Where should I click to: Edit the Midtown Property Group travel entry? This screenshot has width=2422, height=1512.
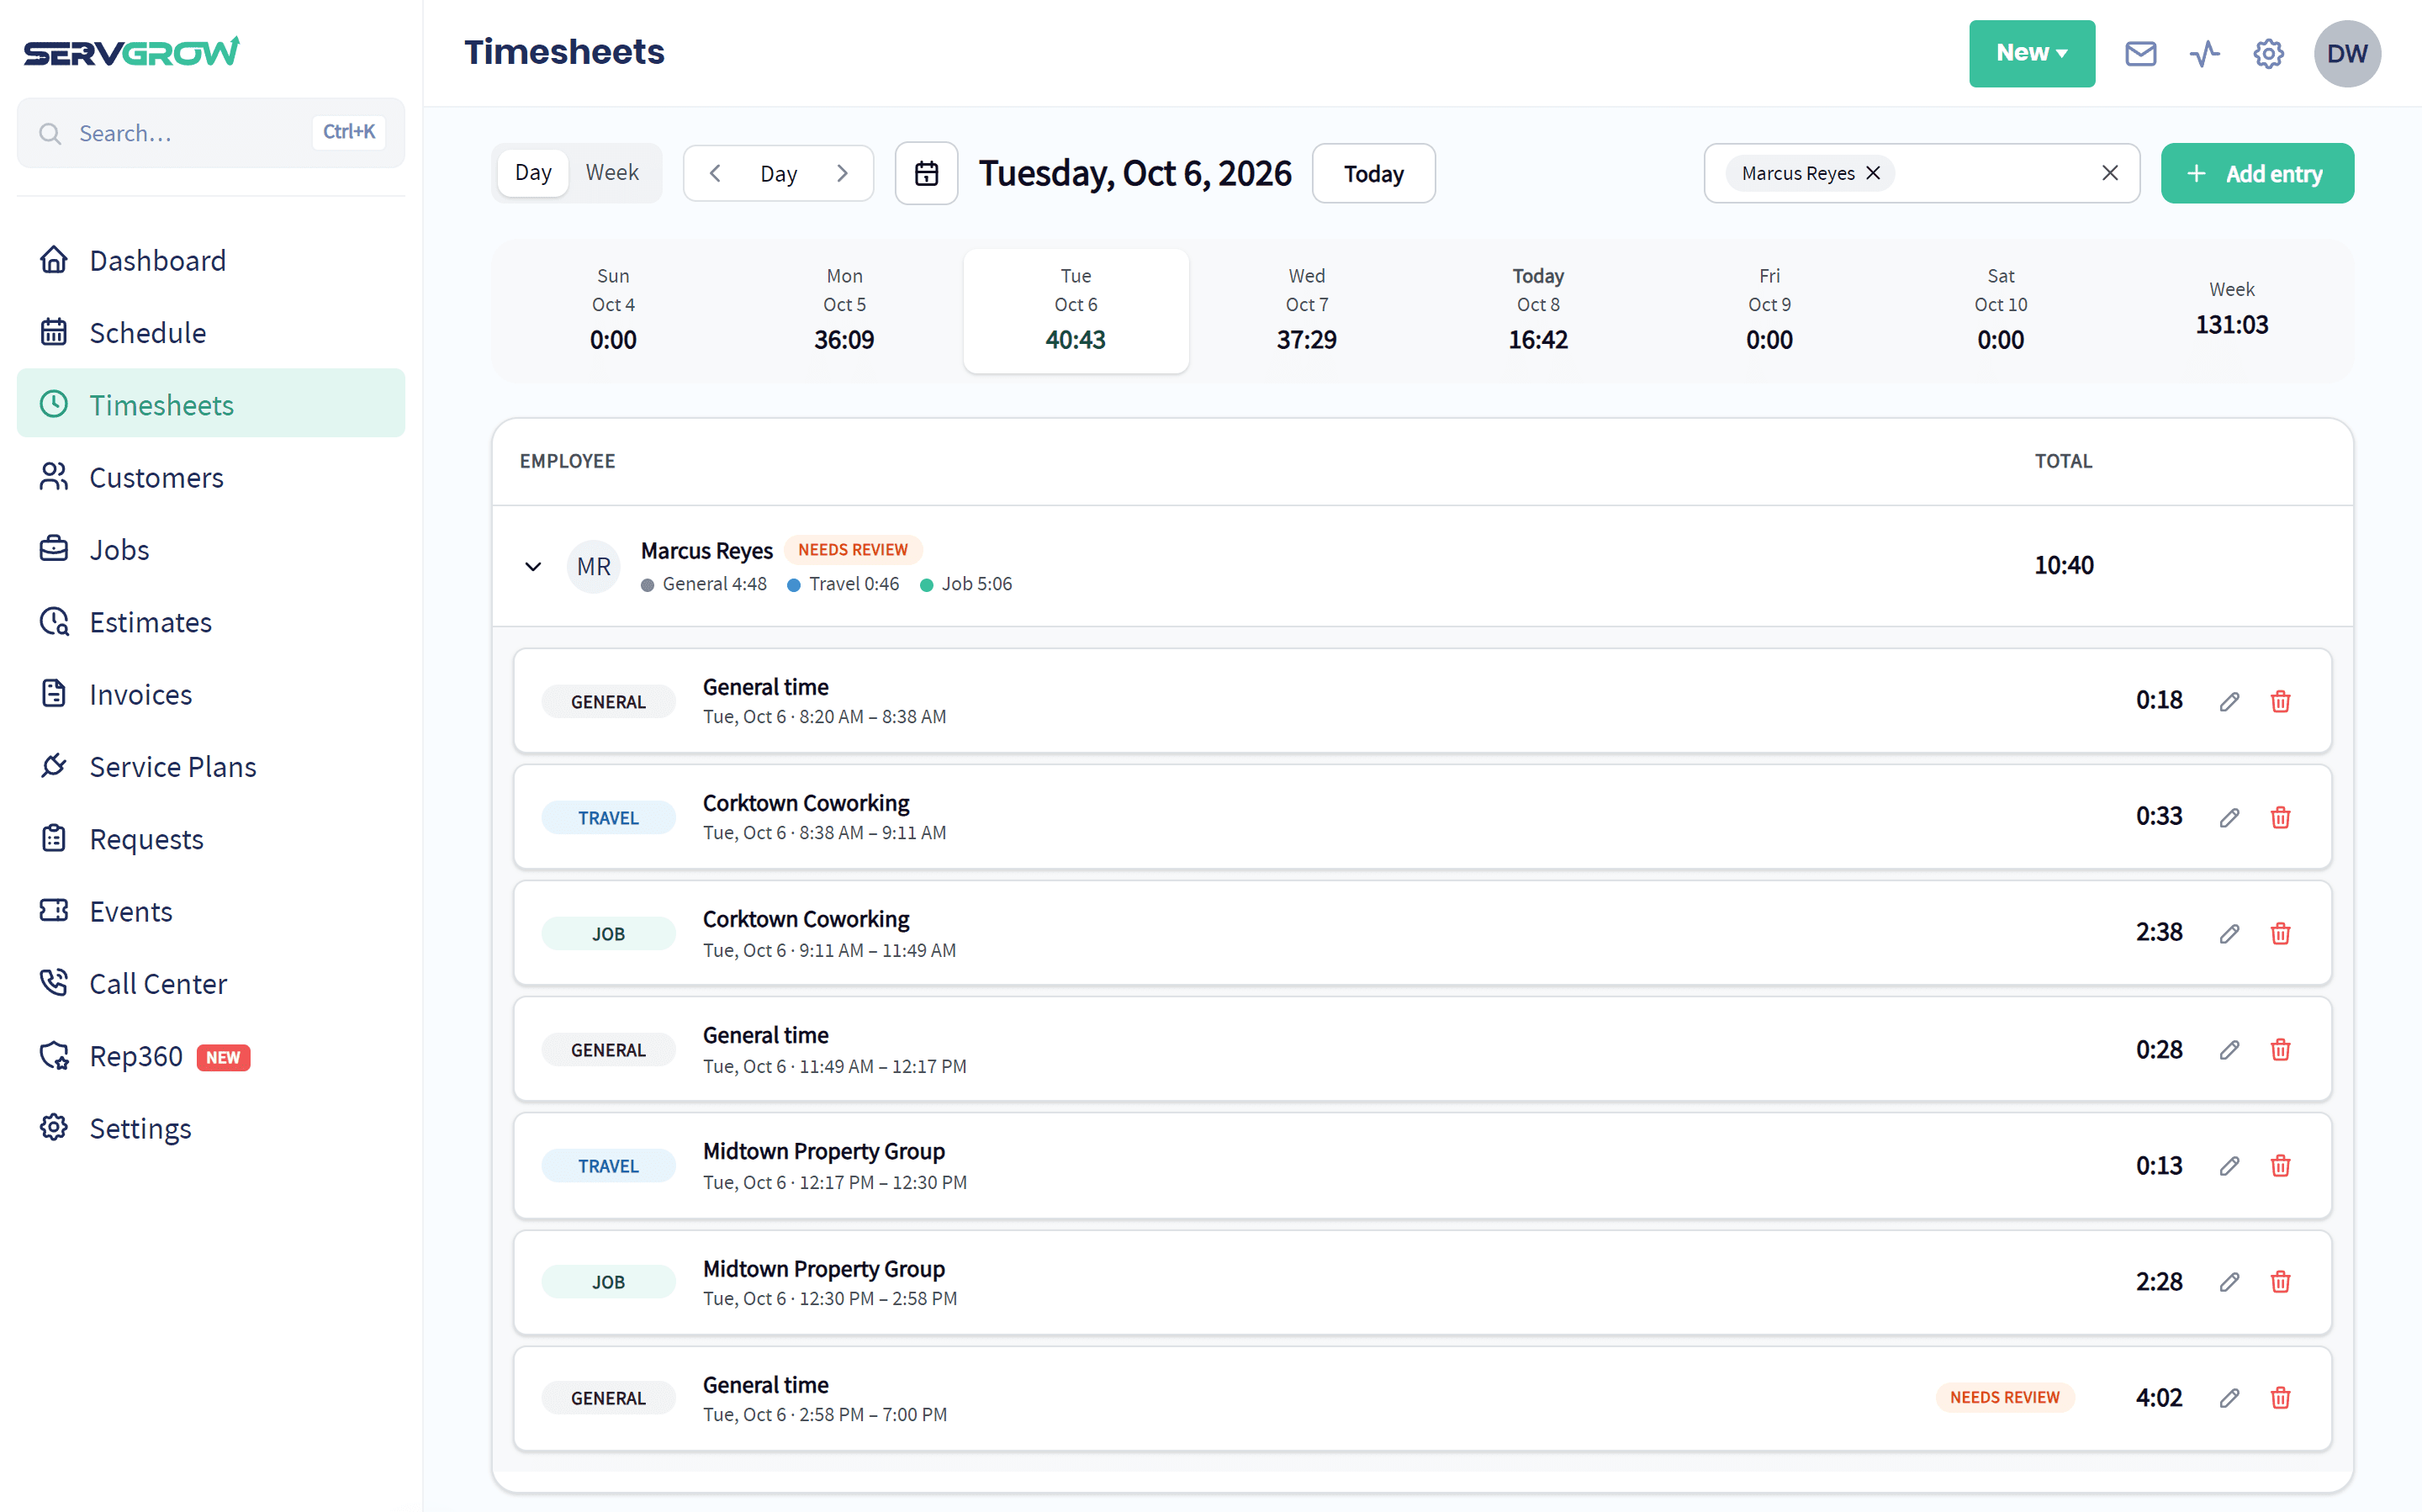[2229, 1165]
